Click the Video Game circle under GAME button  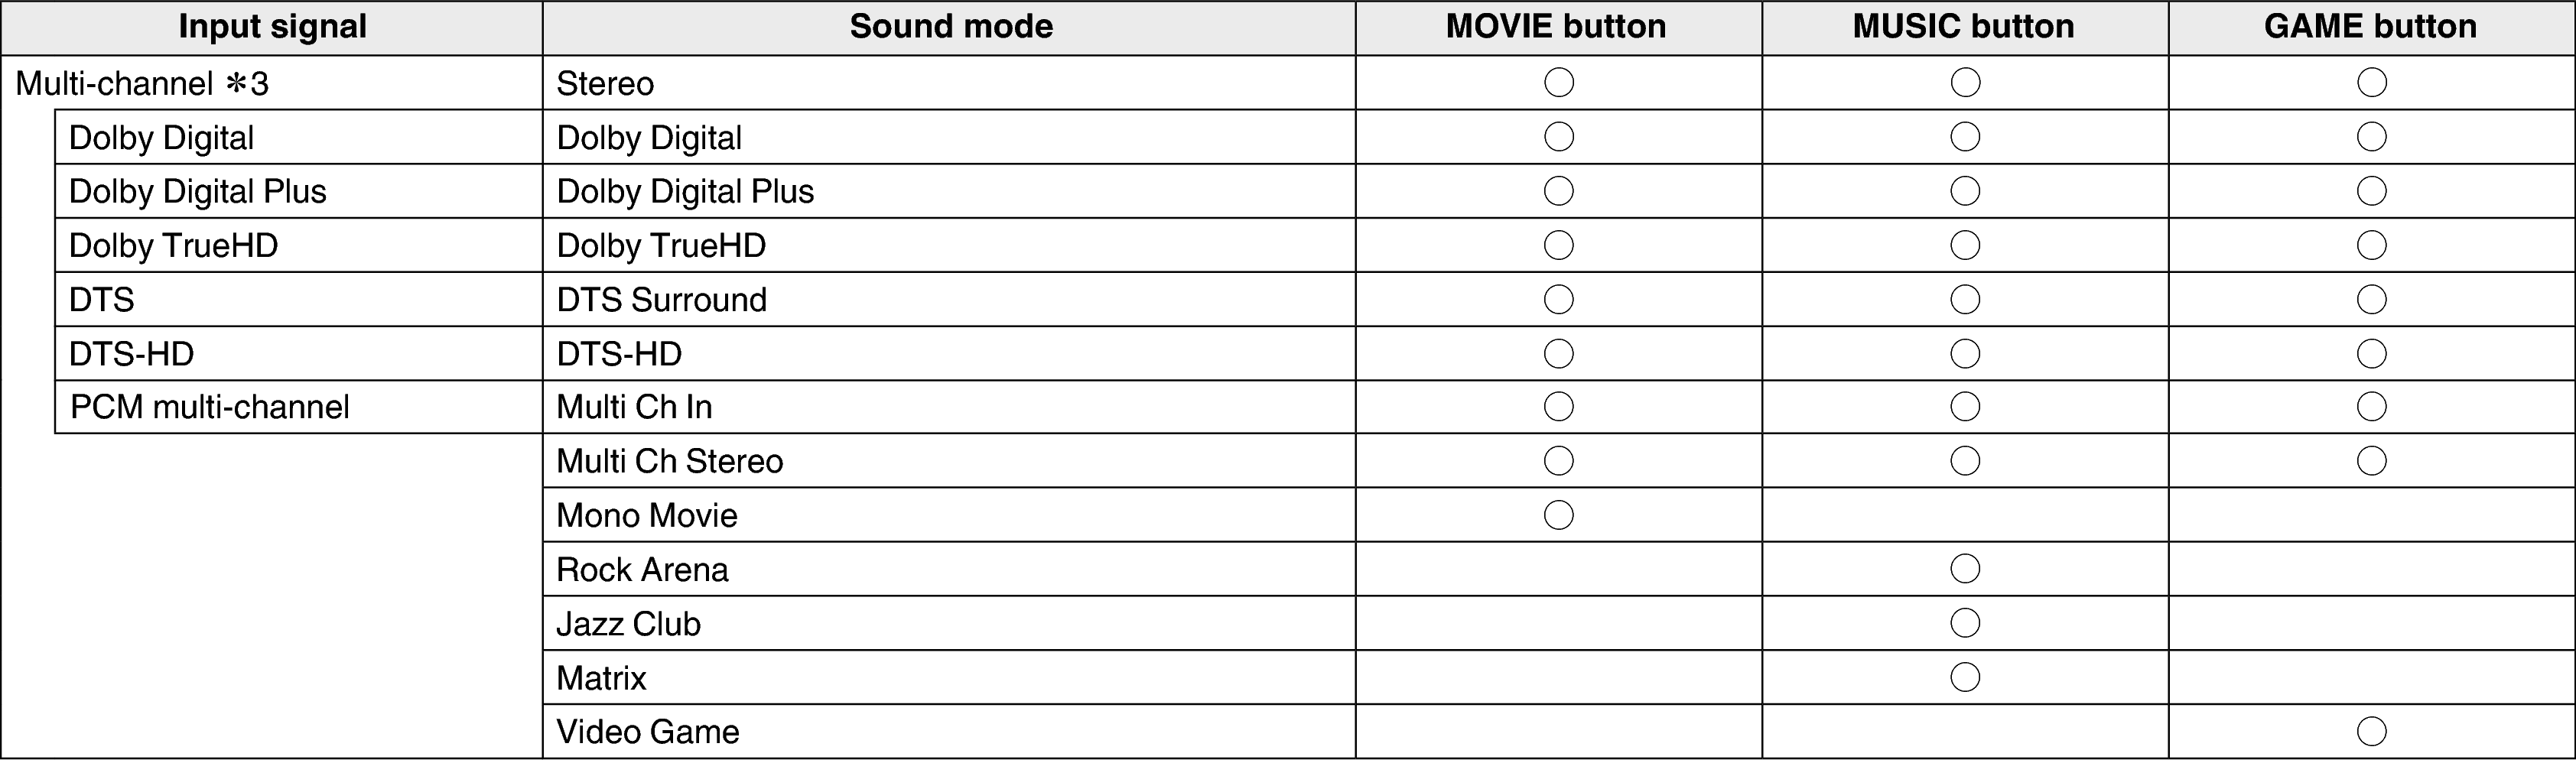[2371, 732]
